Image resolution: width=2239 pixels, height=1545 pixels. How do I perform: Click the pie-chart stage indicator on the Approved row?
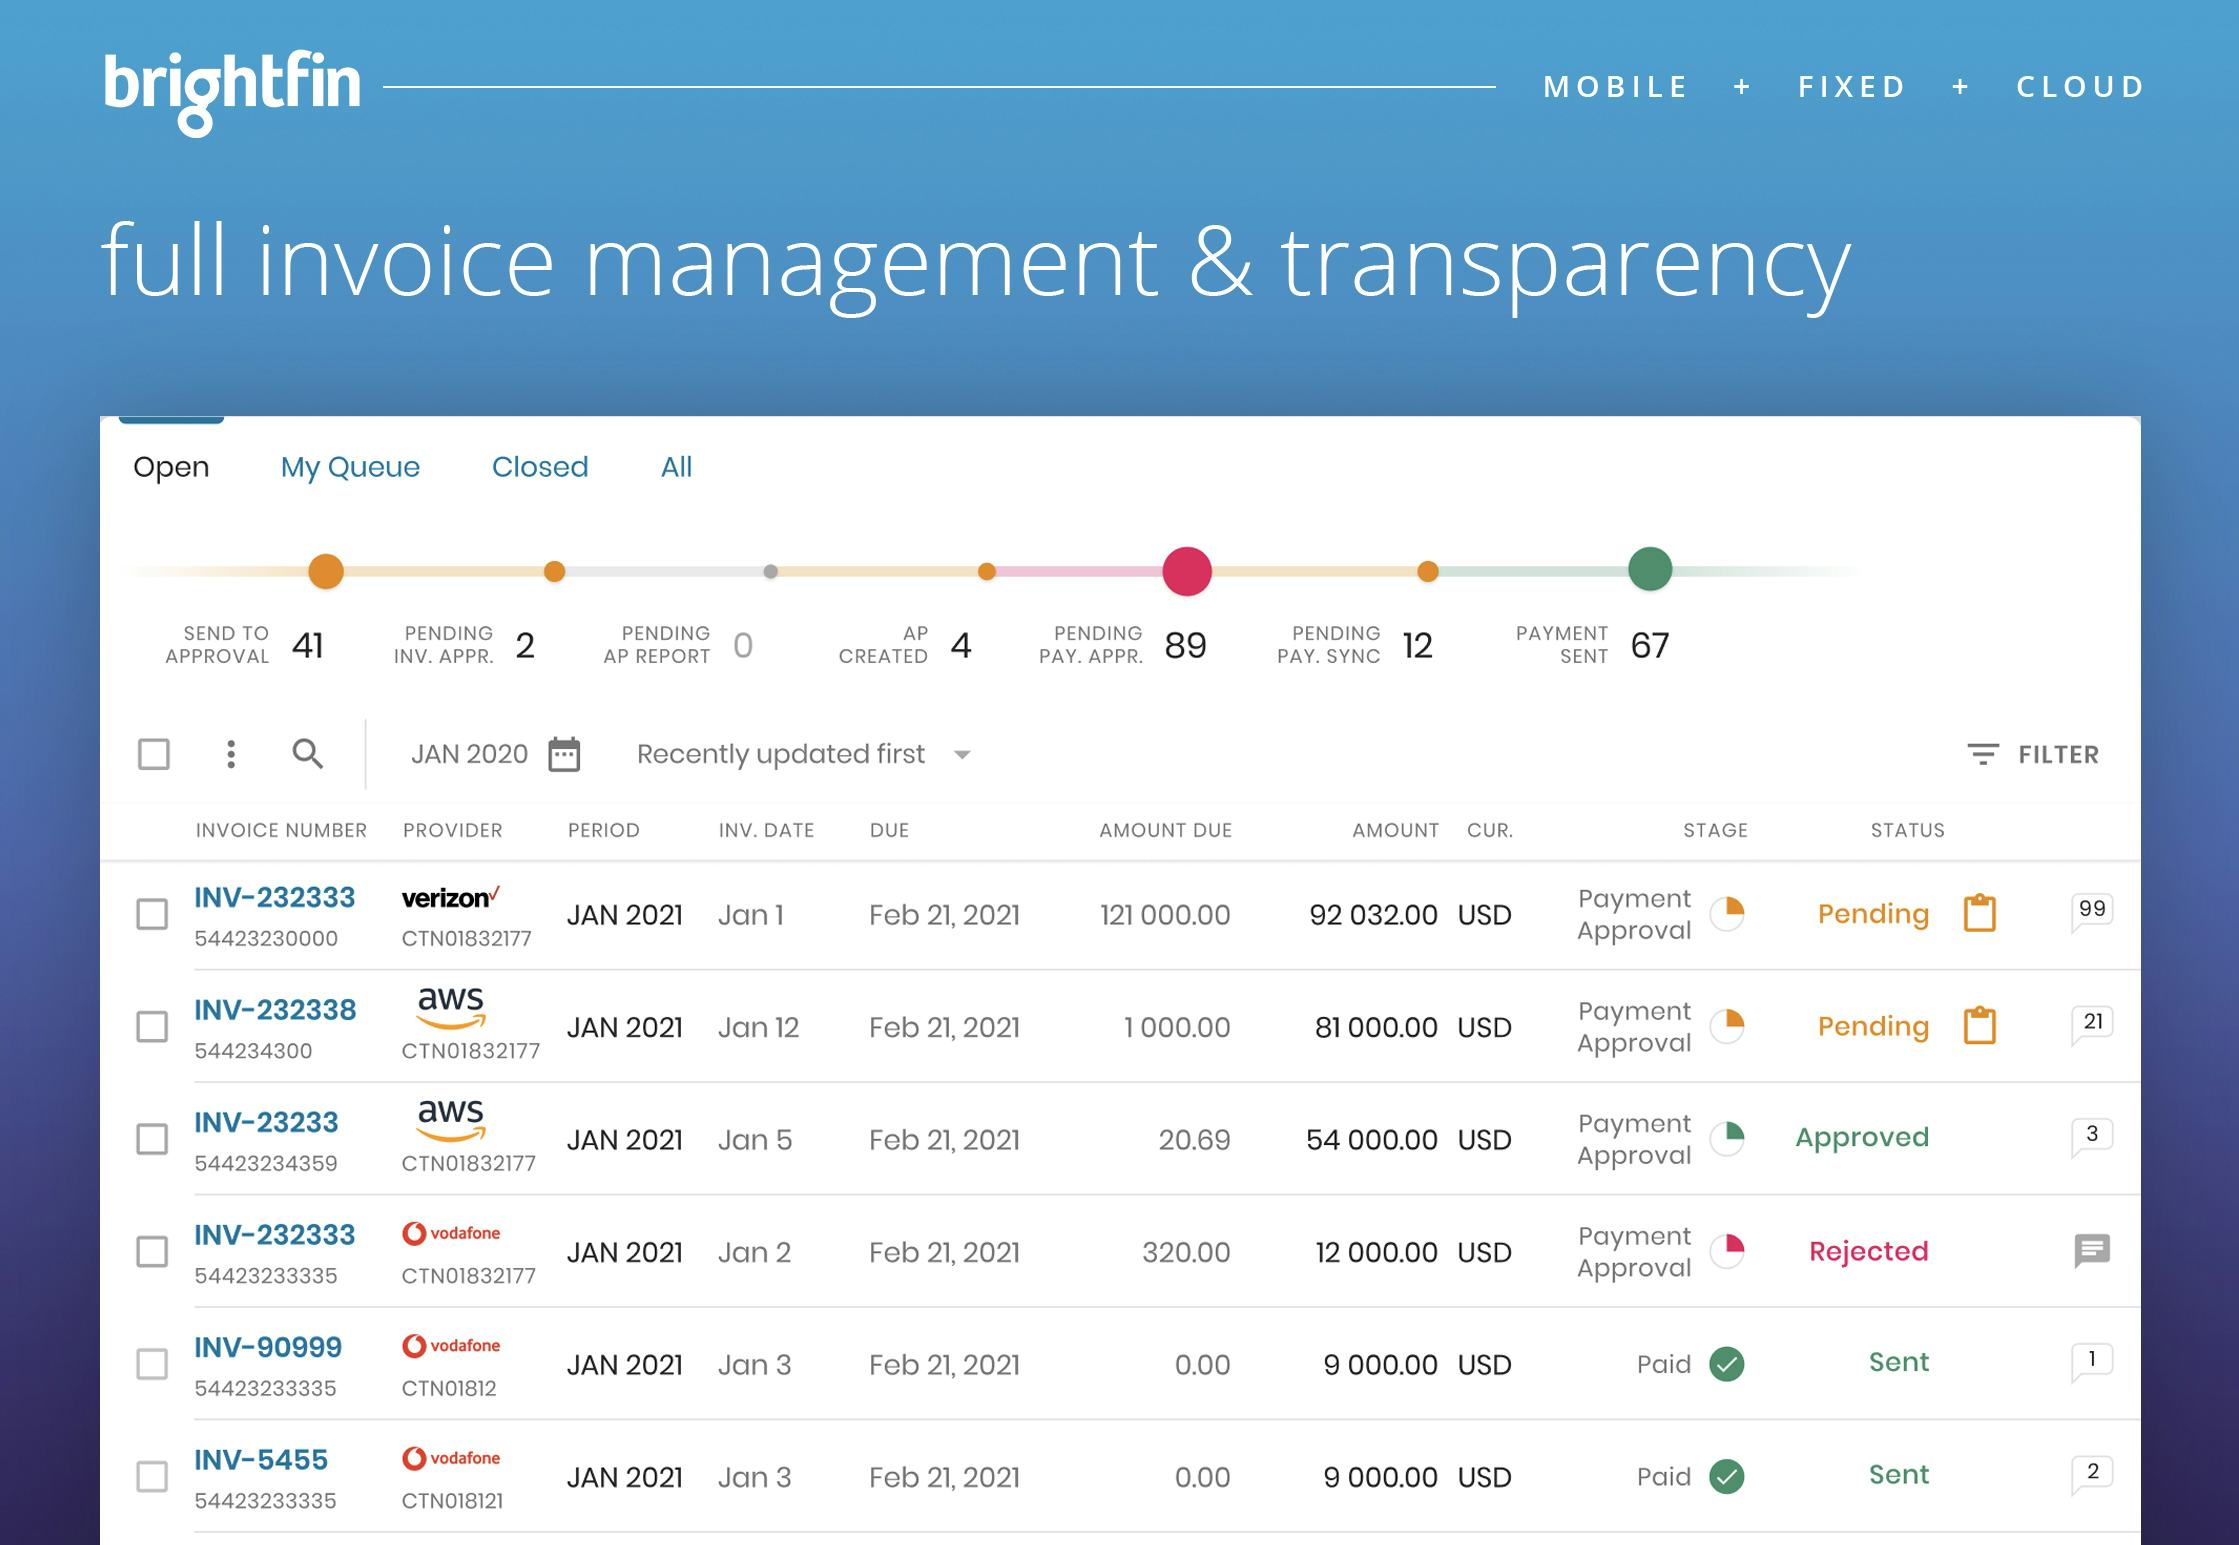click(1729, 1137)
